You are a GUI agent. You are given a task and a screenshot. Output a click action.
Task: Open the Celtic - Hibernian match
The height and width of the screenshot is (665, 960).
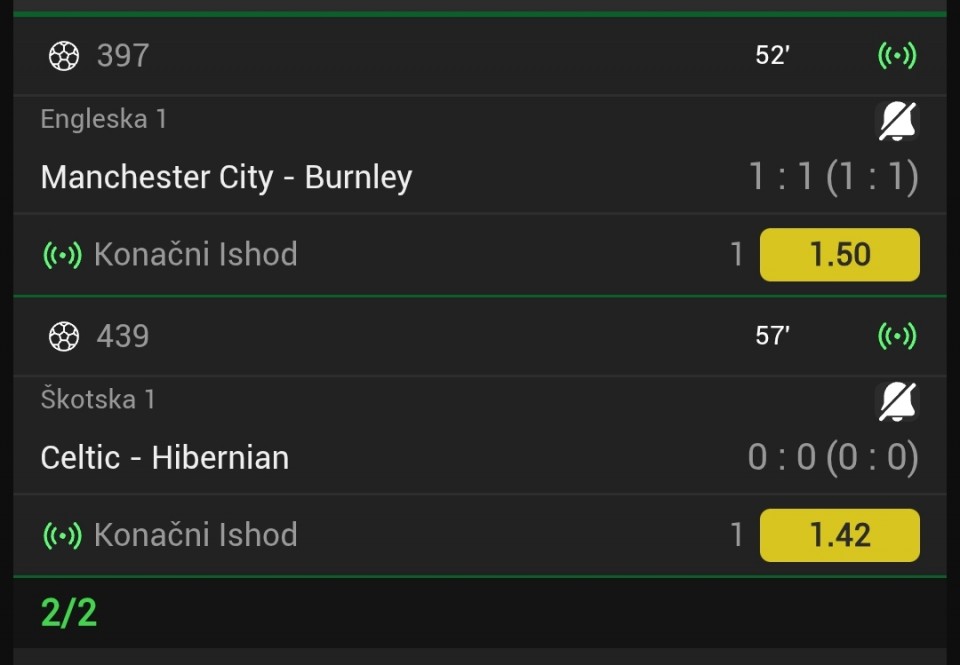click(164, 458)
